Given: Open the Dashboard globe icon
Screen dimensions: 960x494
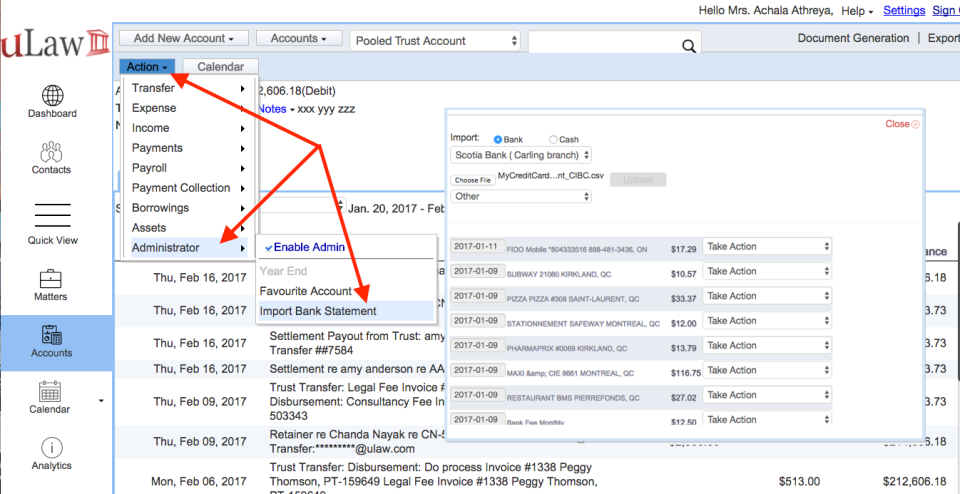Looking at the screenshot, I should 53,95.
